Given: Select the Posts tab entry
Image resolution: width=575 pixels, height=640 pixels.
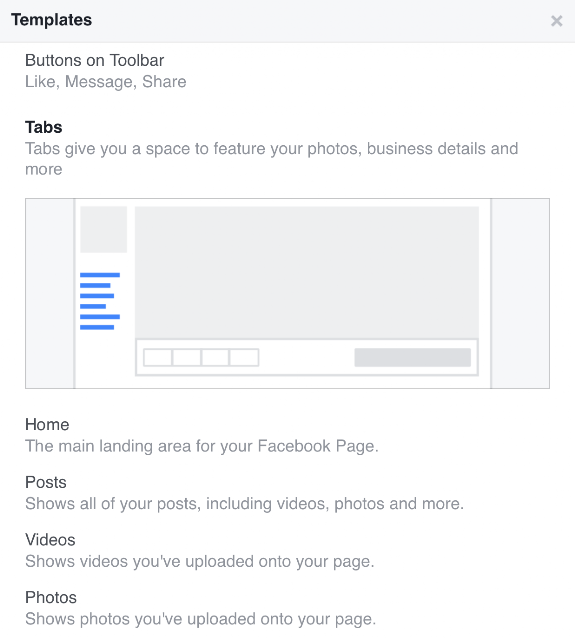Looking at the screenshot, I should pyautogui.click(x=46, y=482).
